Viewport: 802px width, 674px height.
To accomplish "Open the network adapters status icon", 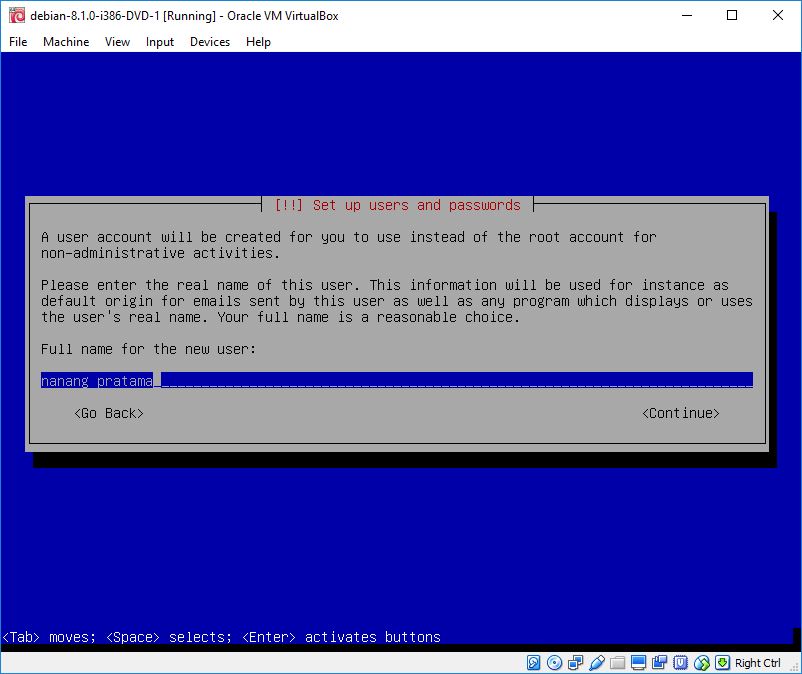I will (x=575, y=663).
